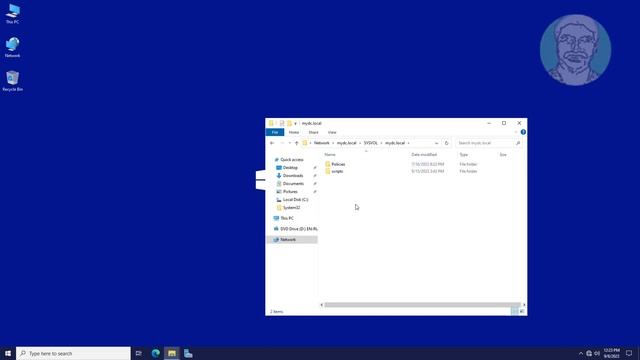Click 2 items status bar text
Viewport: 640px width, 360px height.
pyautogui.click(x=277, y=311)
